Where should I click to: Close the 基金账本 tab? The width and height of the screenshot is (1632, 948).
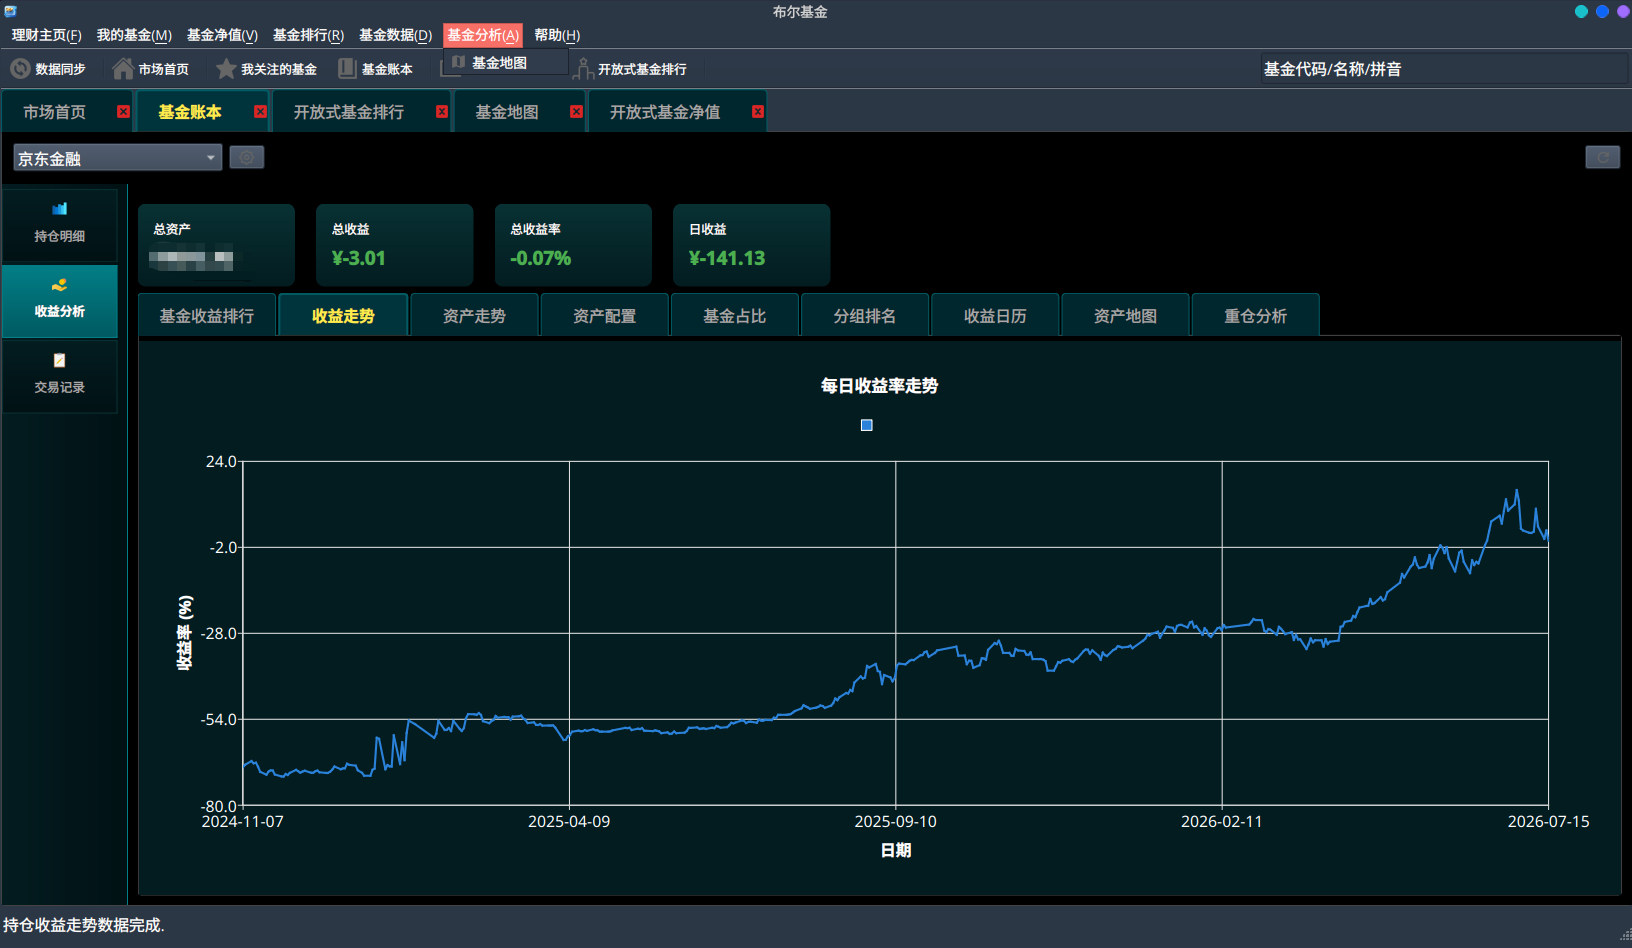click(260, 112)
